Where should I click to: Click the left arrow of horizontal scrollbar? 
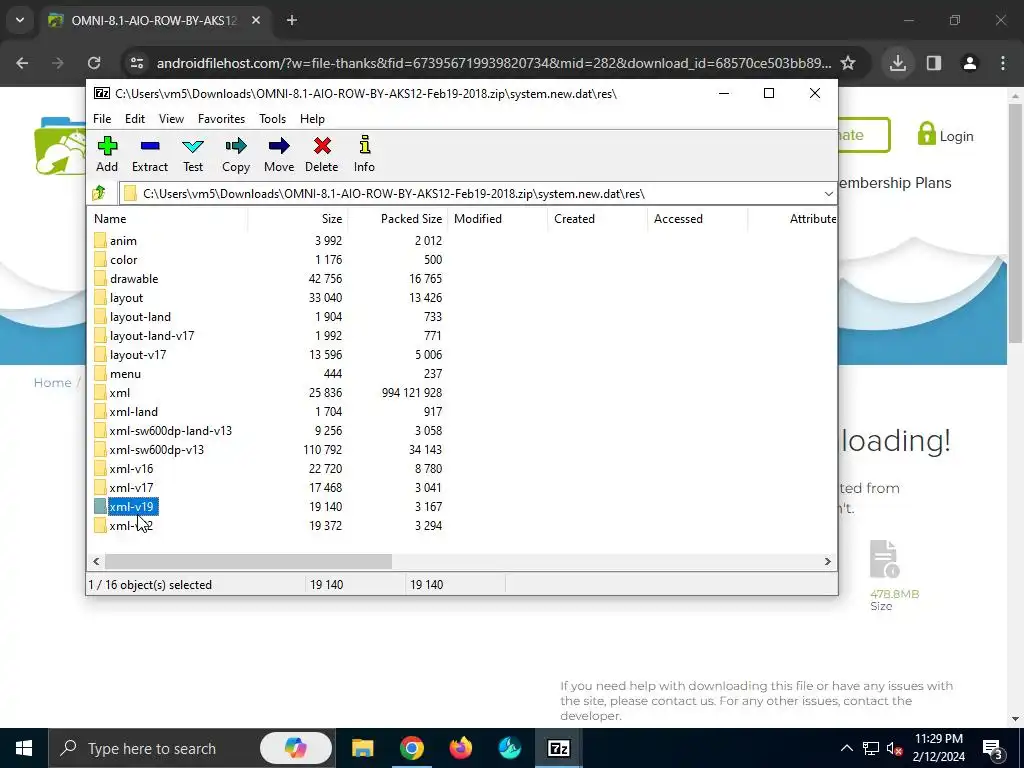tap(97, 561)
